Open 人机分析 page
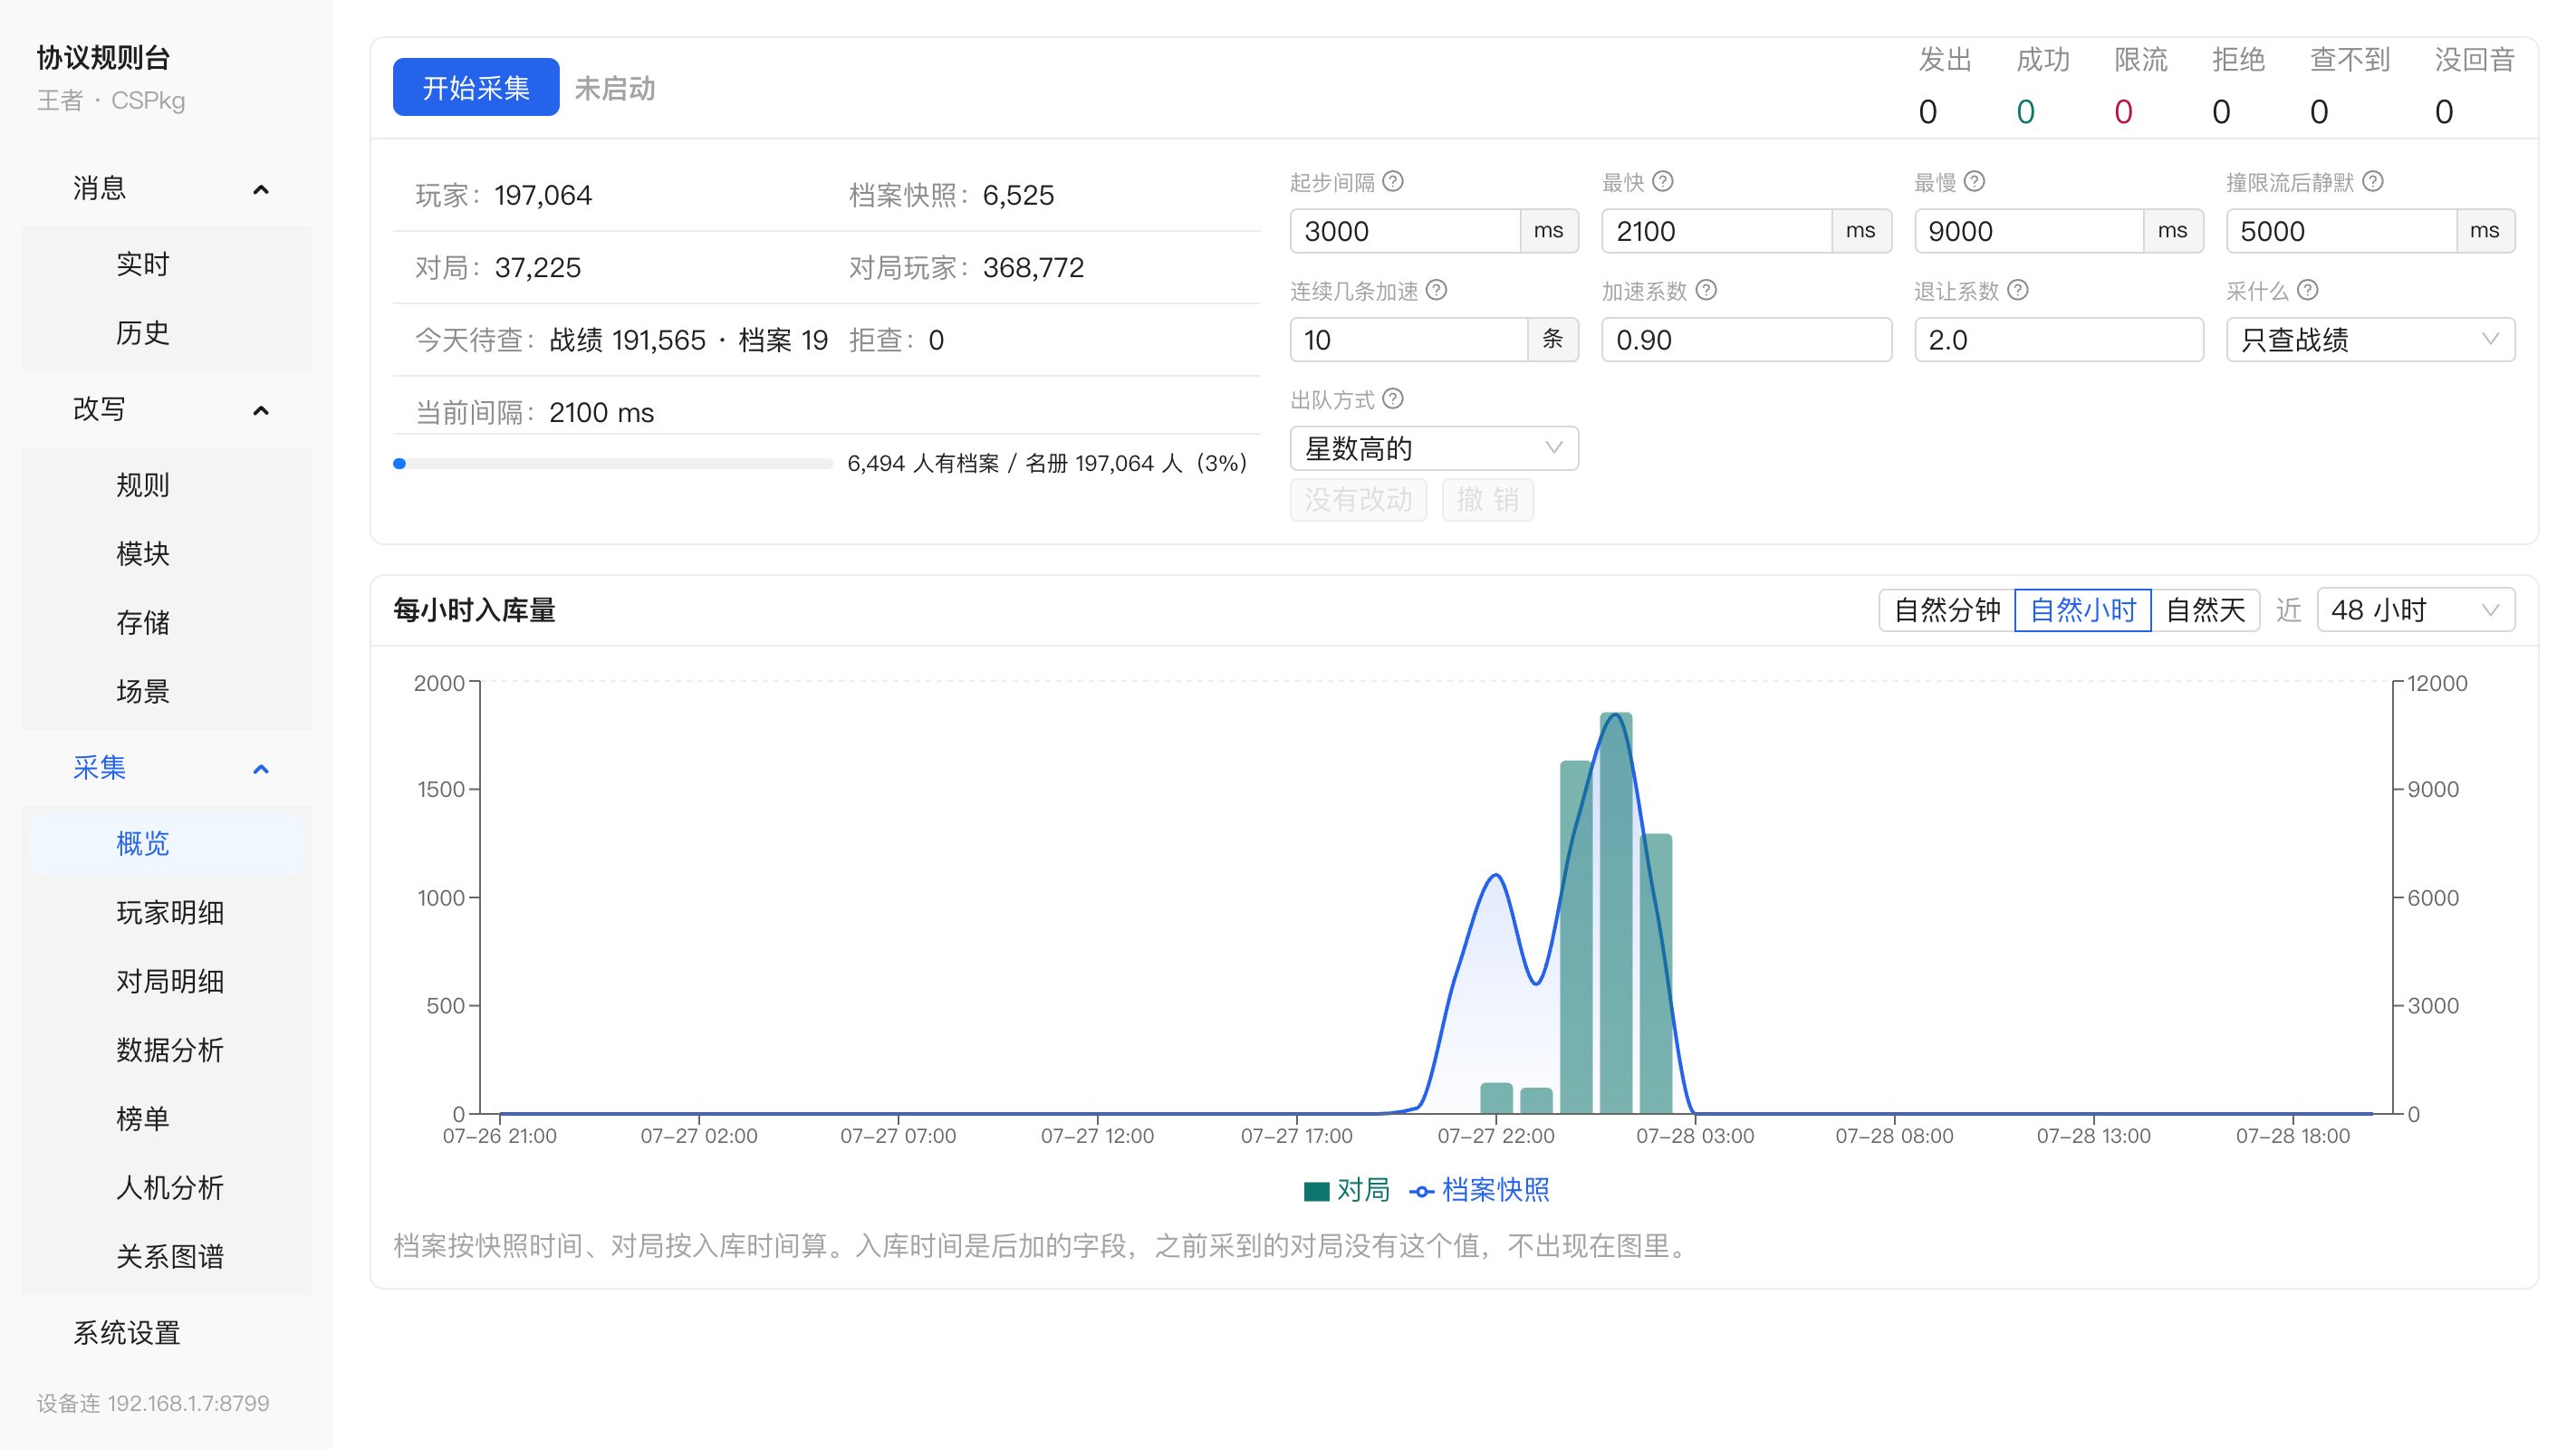 (x=166, y=1188)
